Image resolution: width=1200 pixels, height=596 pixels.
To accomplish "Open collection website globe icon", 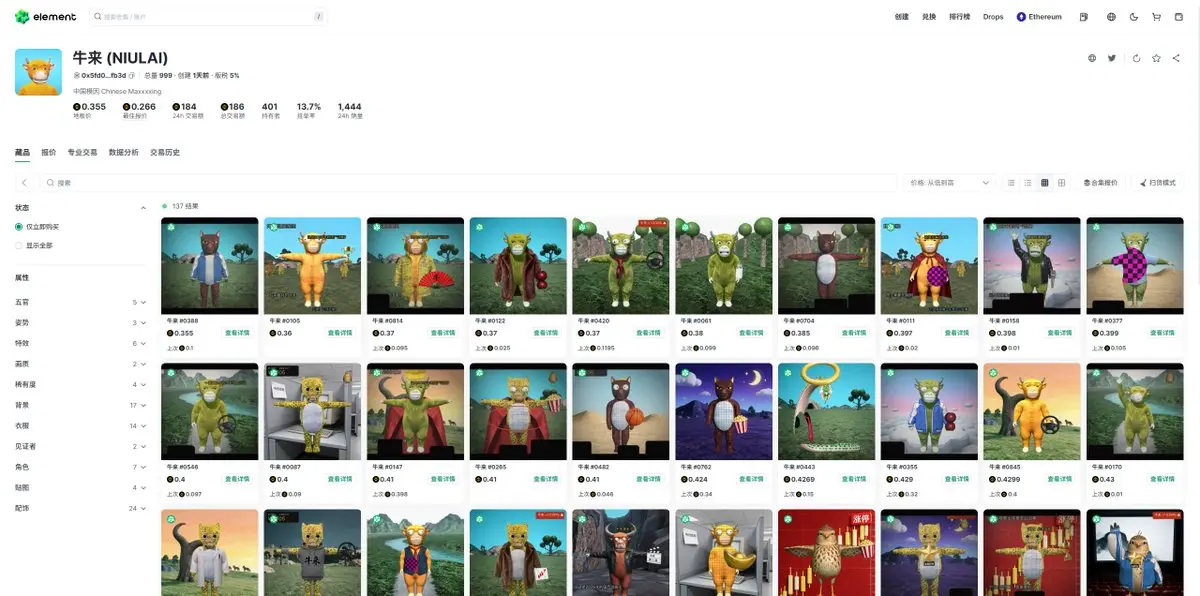I will click(1092, 58).
